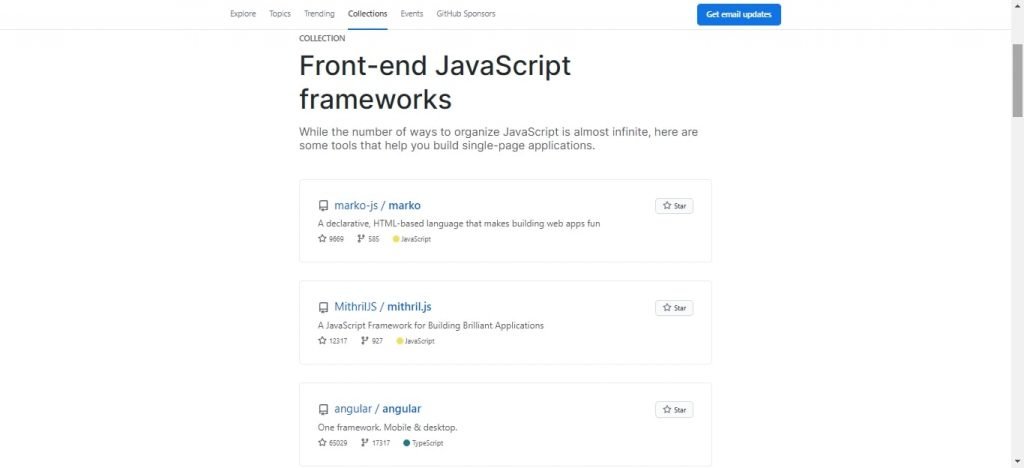The height and width of the screenshot is (468, 1024).
Task: Click the fork icon next to 927
Action: 364,341
